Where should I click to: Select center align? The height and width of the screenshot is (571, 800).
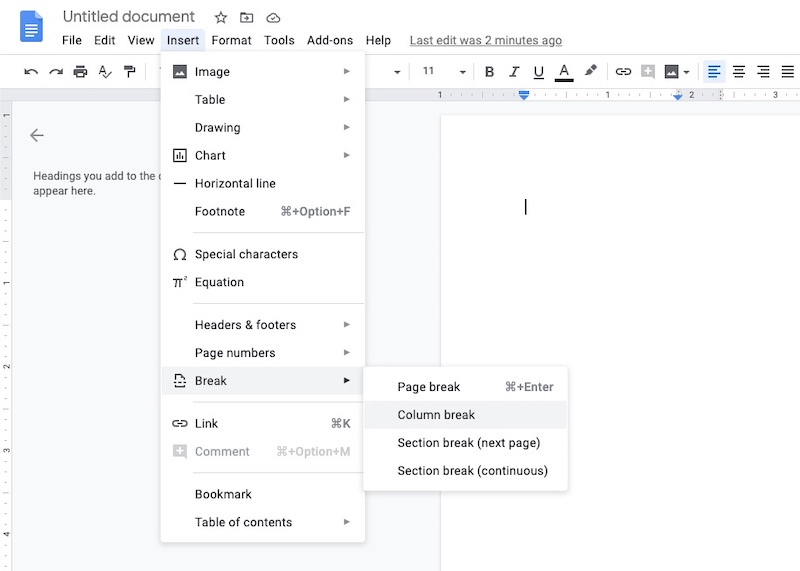click(738, 71)
